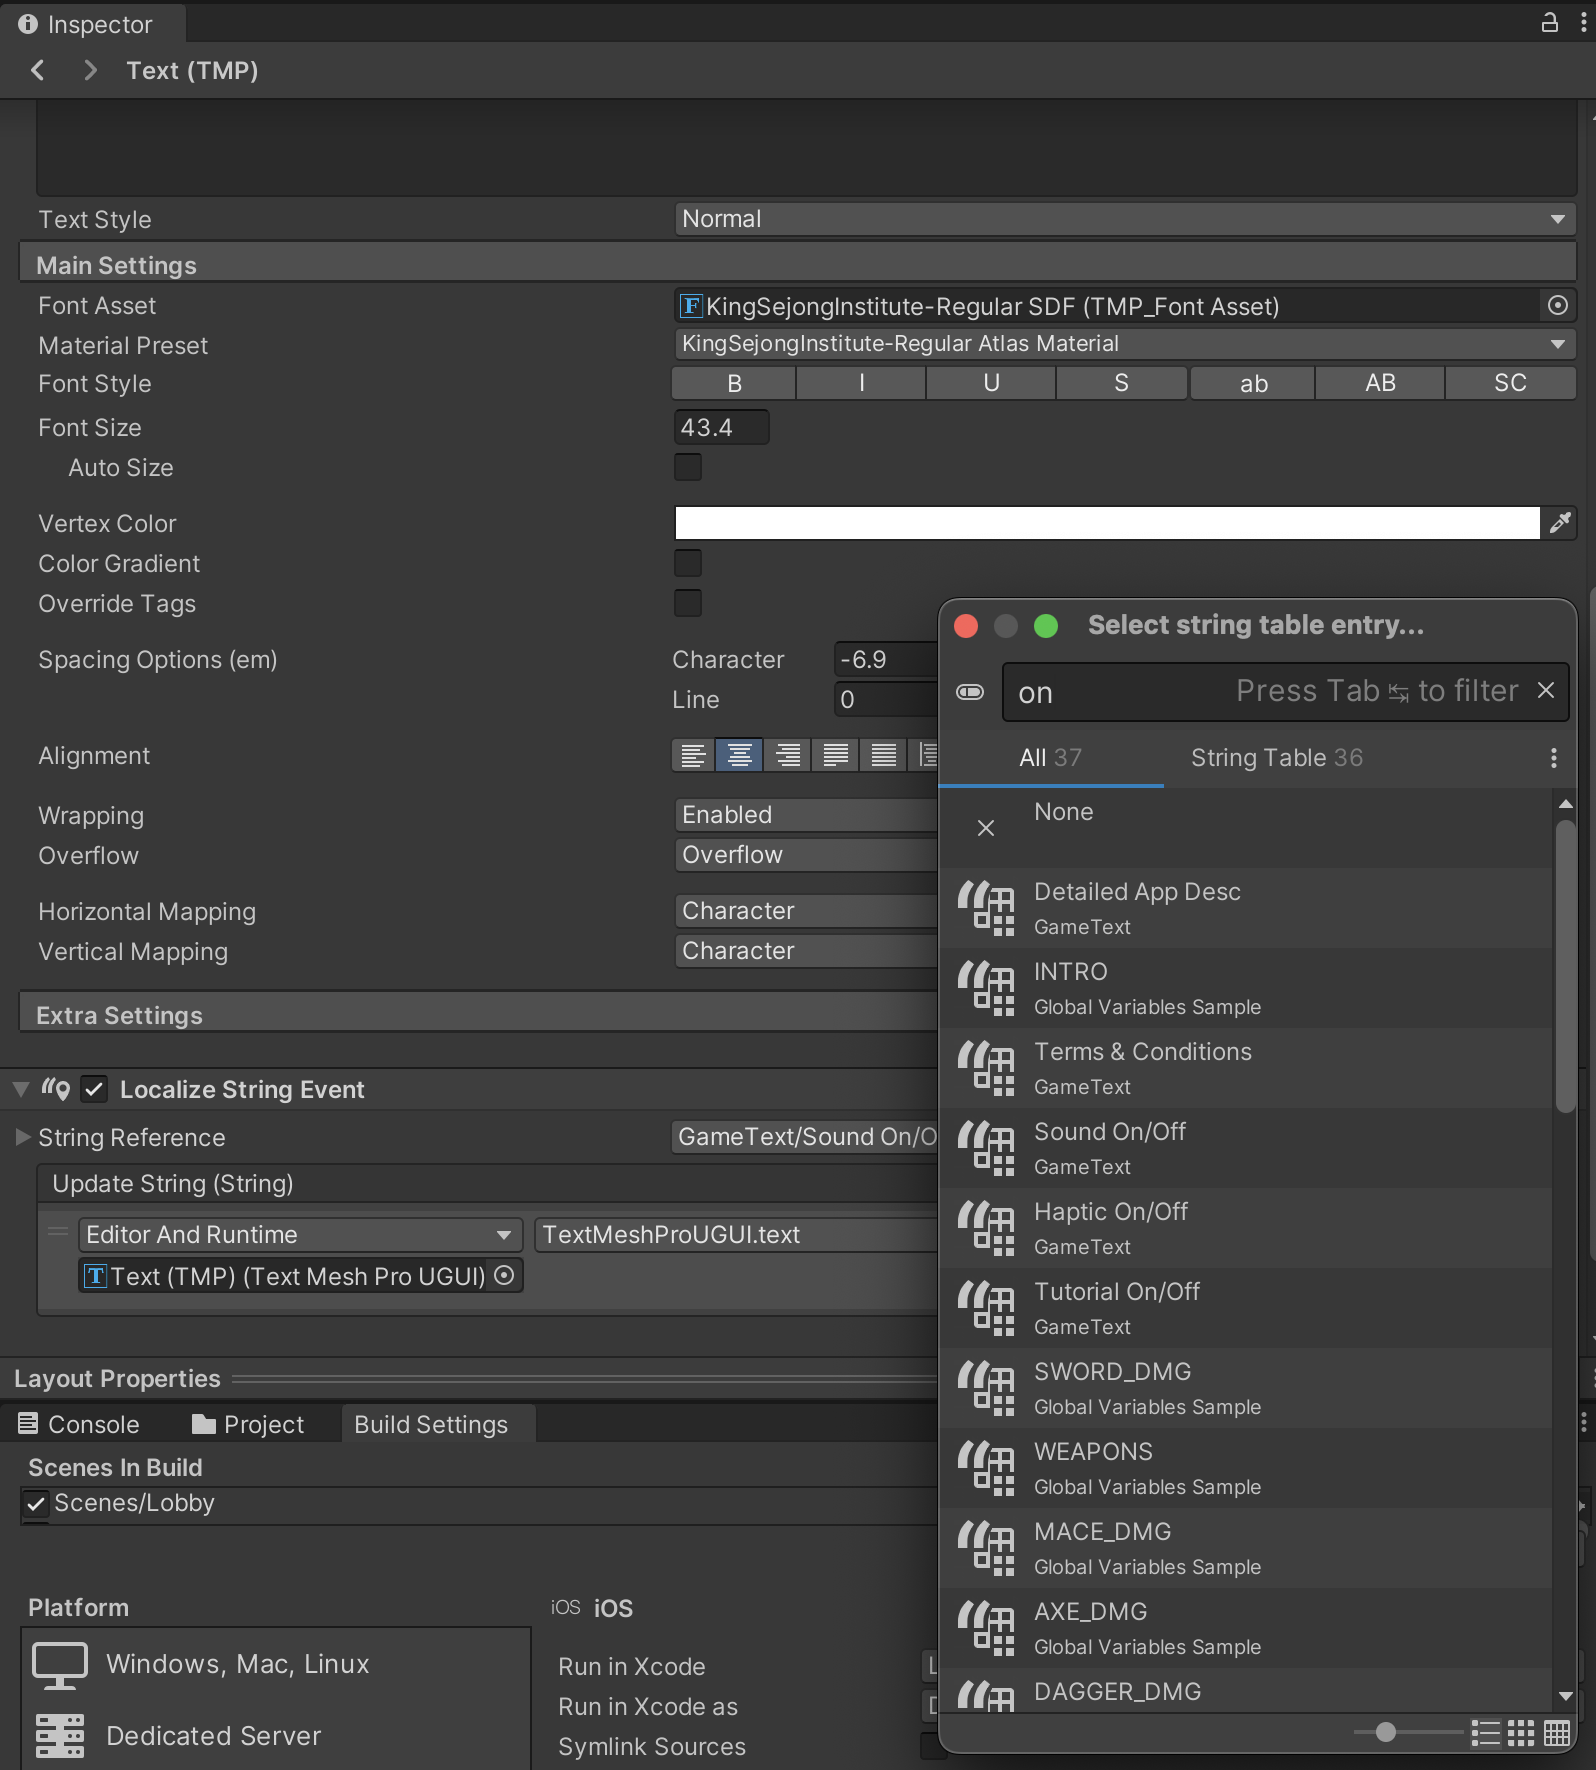The image size is (1596, 1770).
Task: Open Font Asset object picker
Action: pos(1557,306)
